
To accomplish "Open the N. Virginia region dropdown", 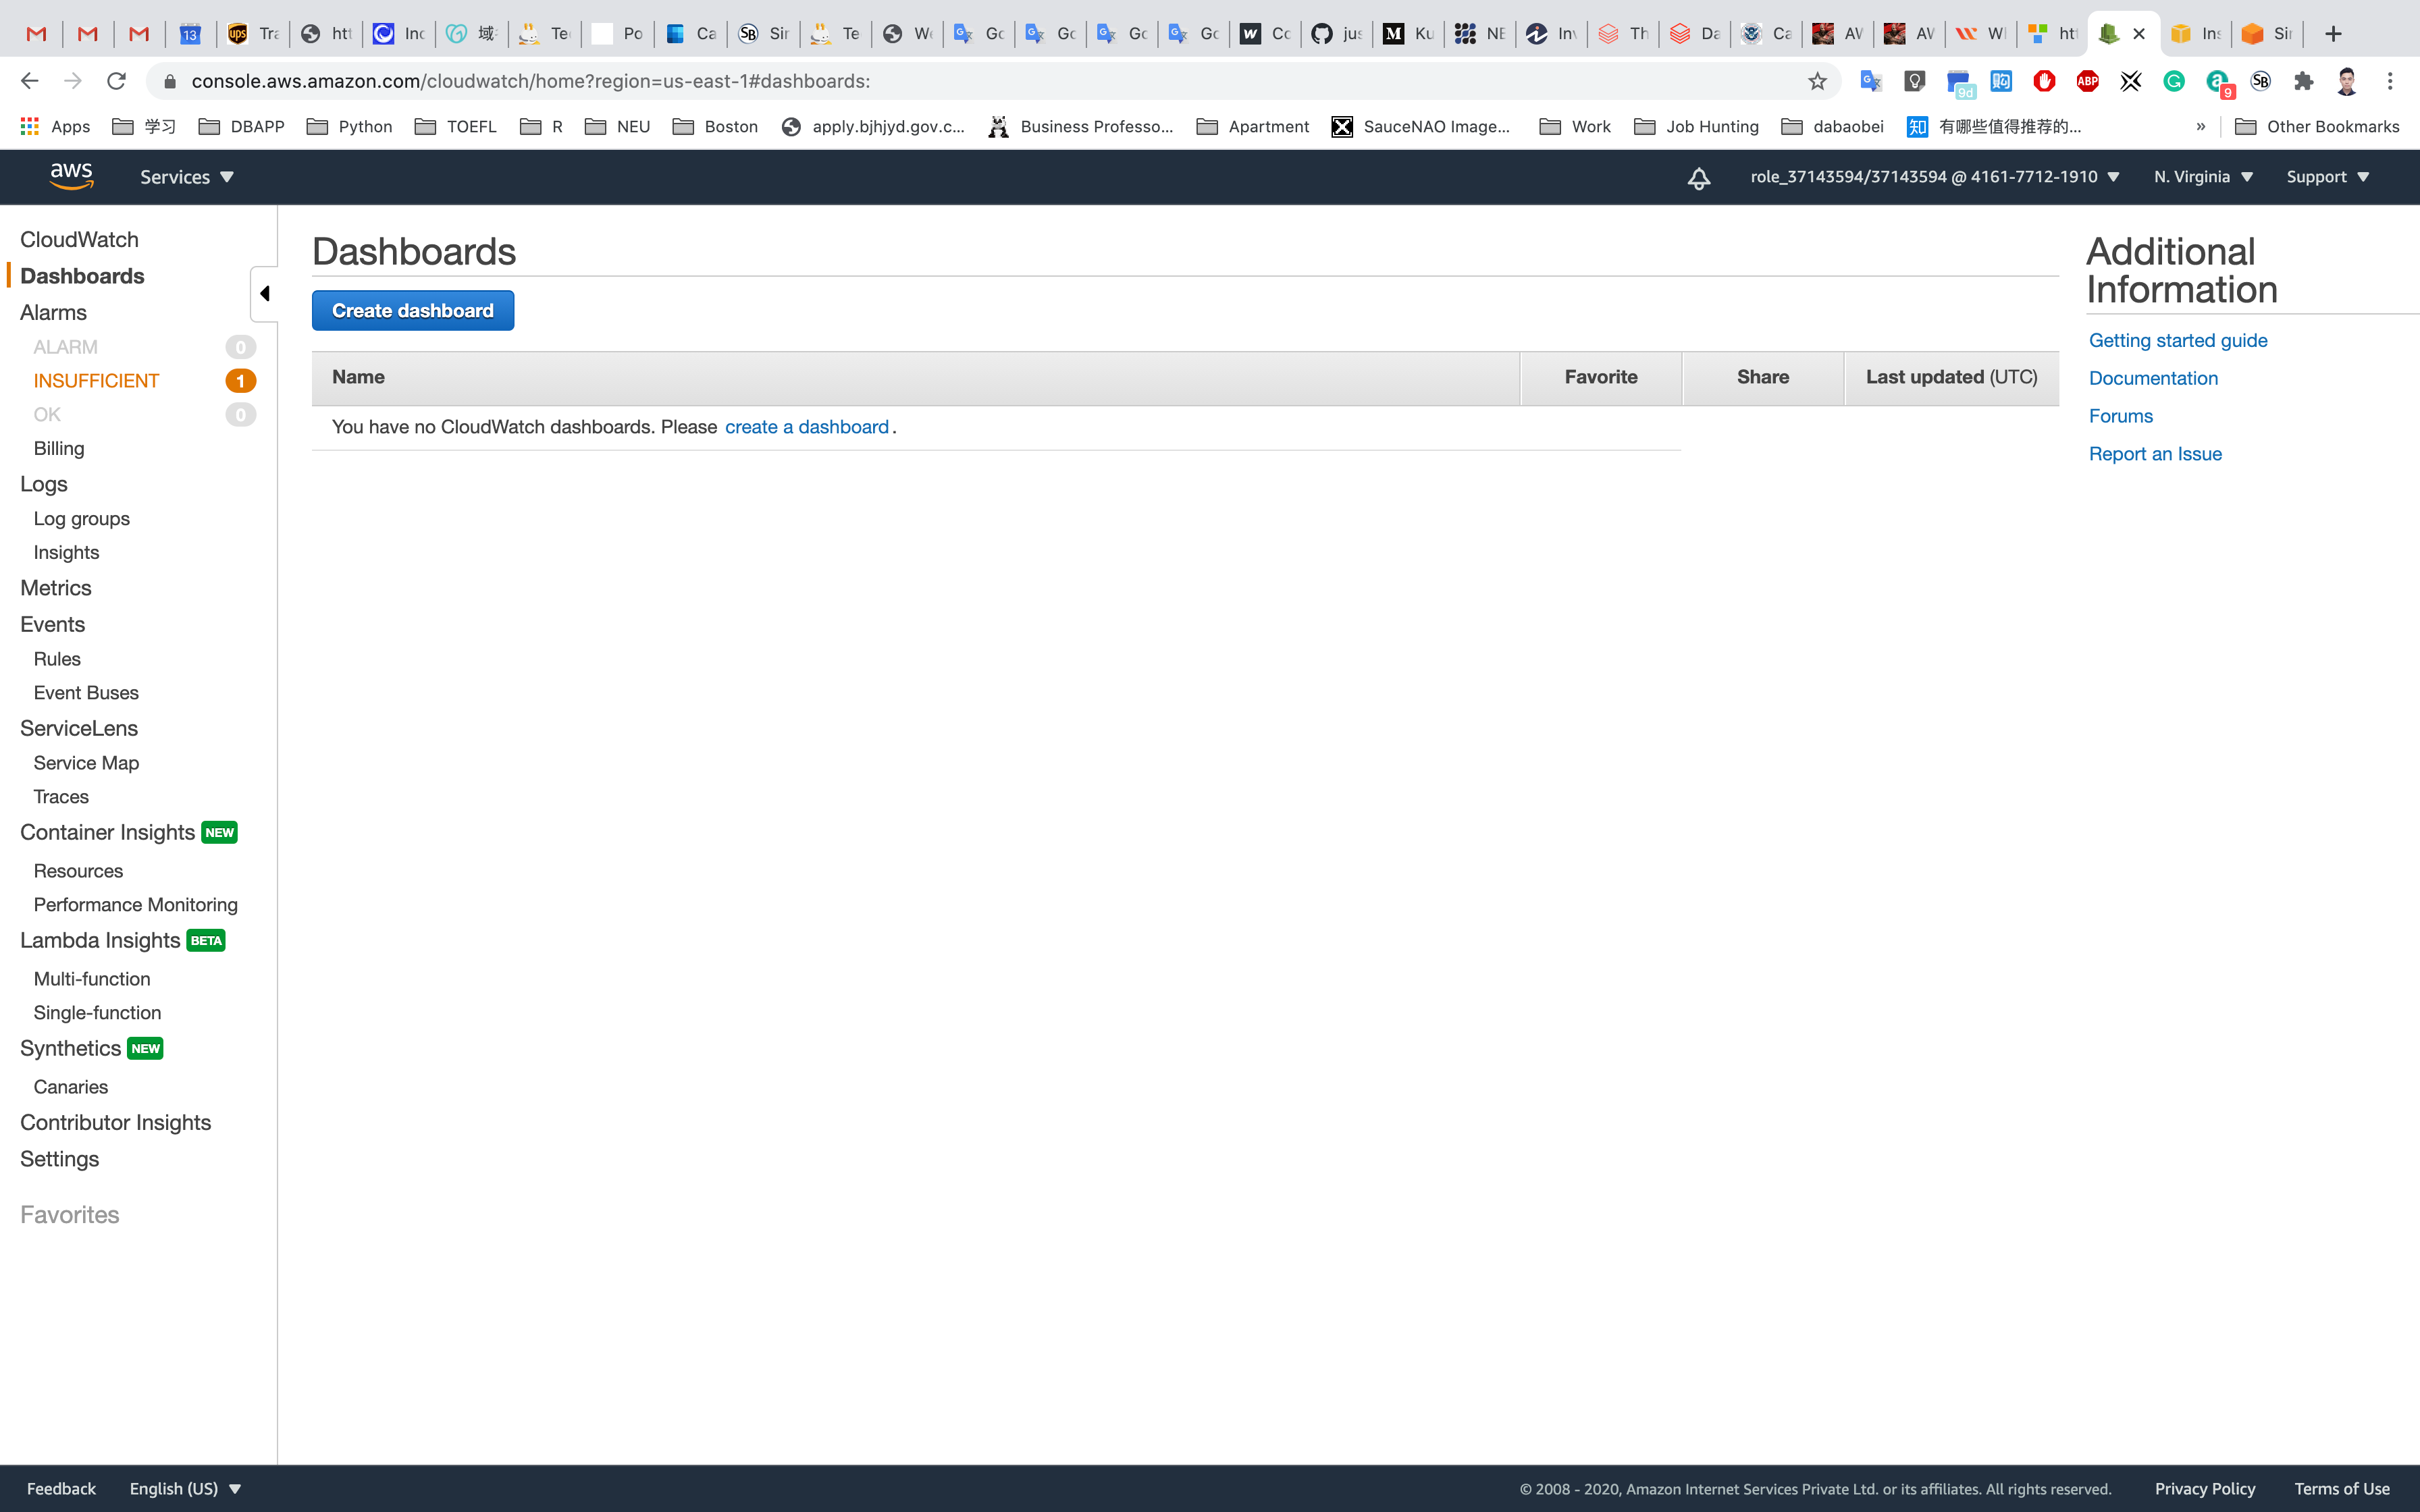I will tap(2203, 177).
